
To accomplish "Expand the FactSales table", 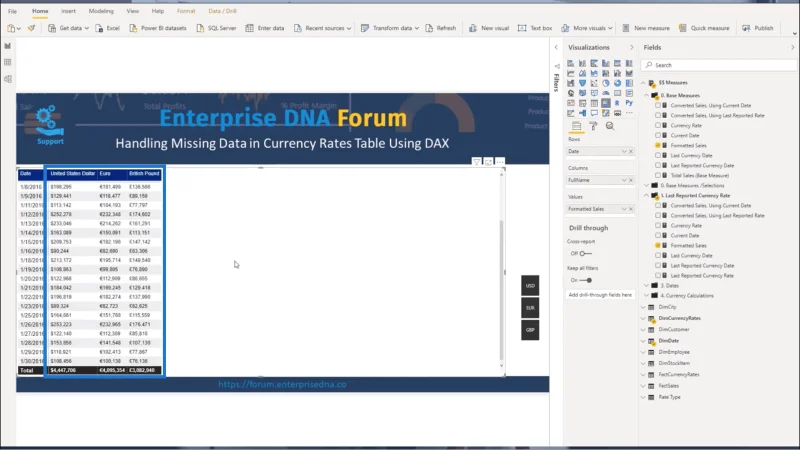I will pos(643,386).
